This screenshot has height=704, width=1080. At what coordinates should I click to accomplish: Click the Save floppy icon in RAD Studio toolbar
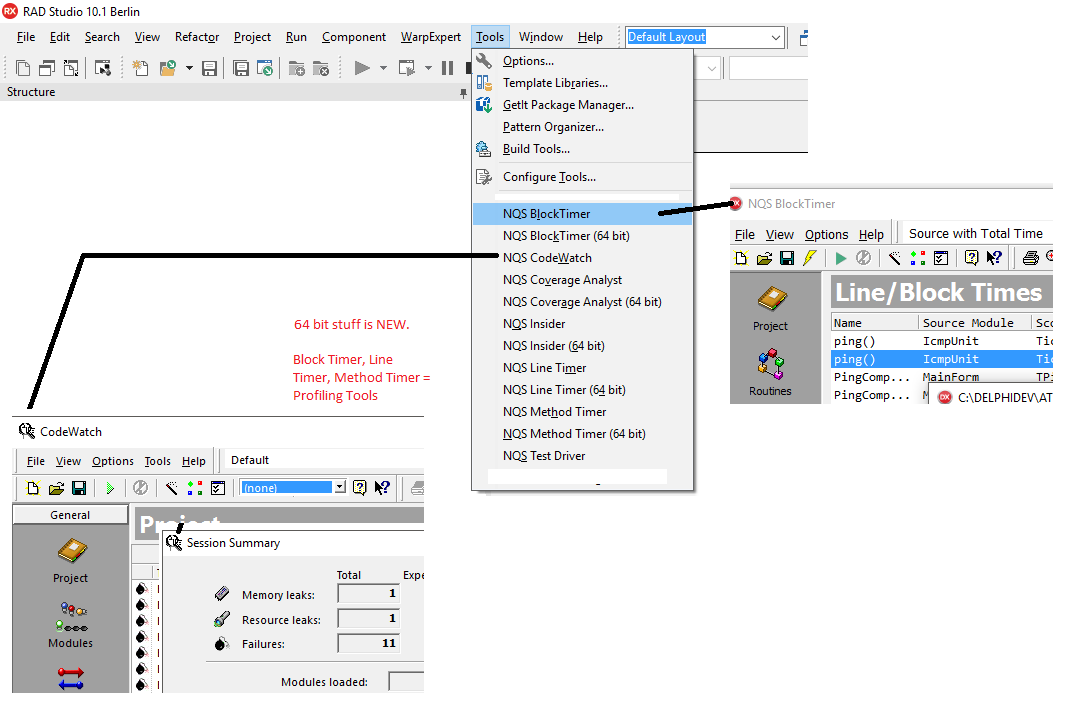coord(209,68)
